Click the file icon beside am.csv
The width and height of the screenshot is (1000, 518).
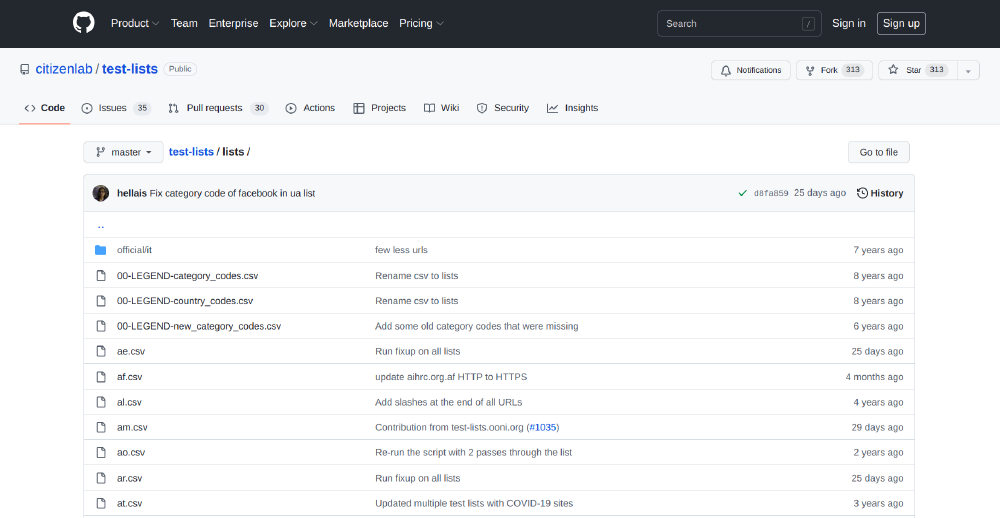click(x=101, y=427)
